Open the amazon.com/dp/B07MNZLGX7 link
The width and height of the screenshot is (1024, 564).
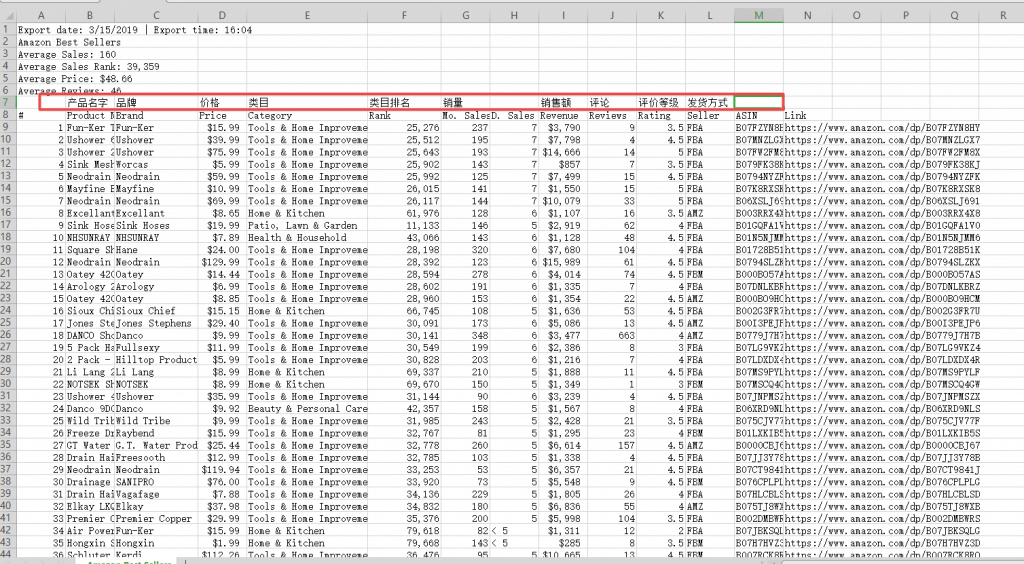tap(882, 140)
